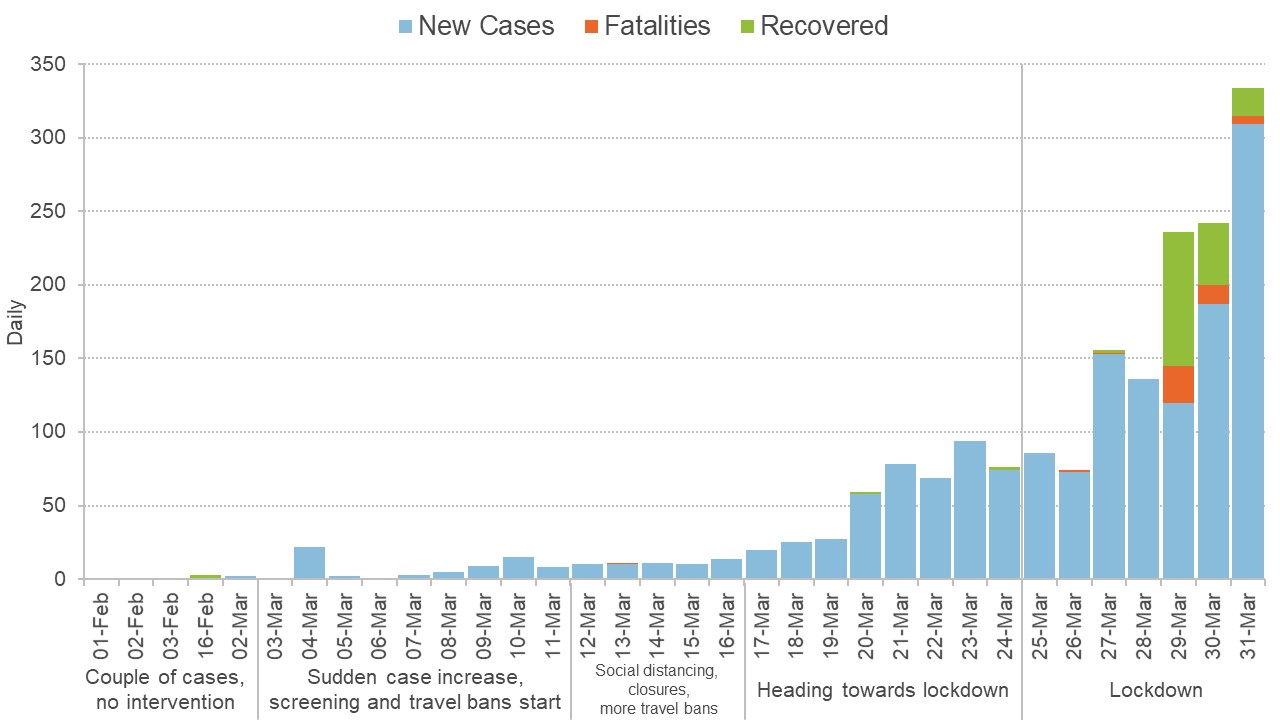1280x720 pixels.
Task: Click the 18-Mar New Cases bar
Action: (x=796, y=560)
